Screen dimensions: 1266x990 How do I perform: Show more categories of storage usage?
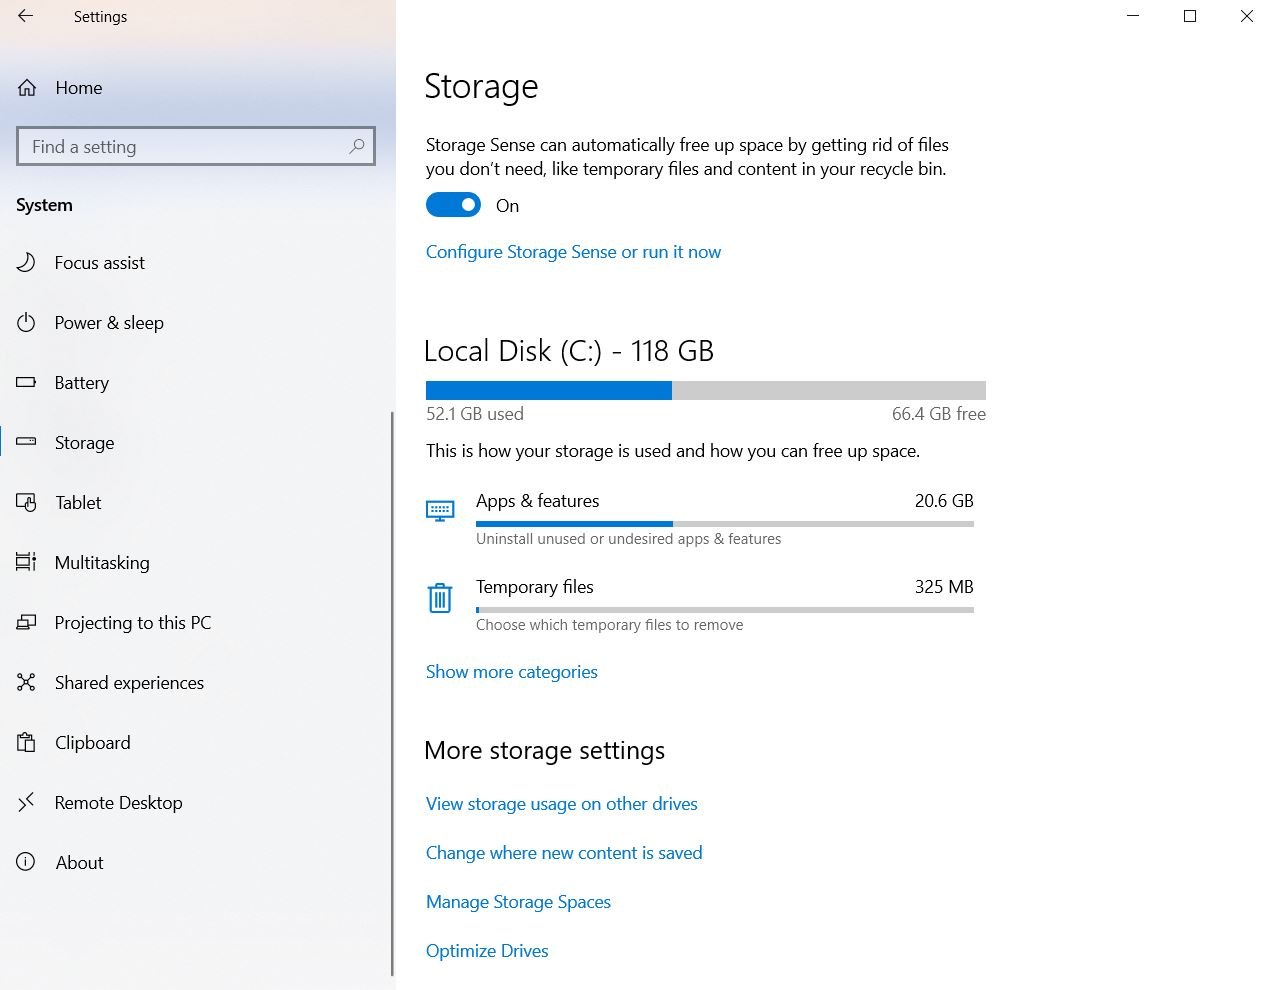click(x=511, y=672)
